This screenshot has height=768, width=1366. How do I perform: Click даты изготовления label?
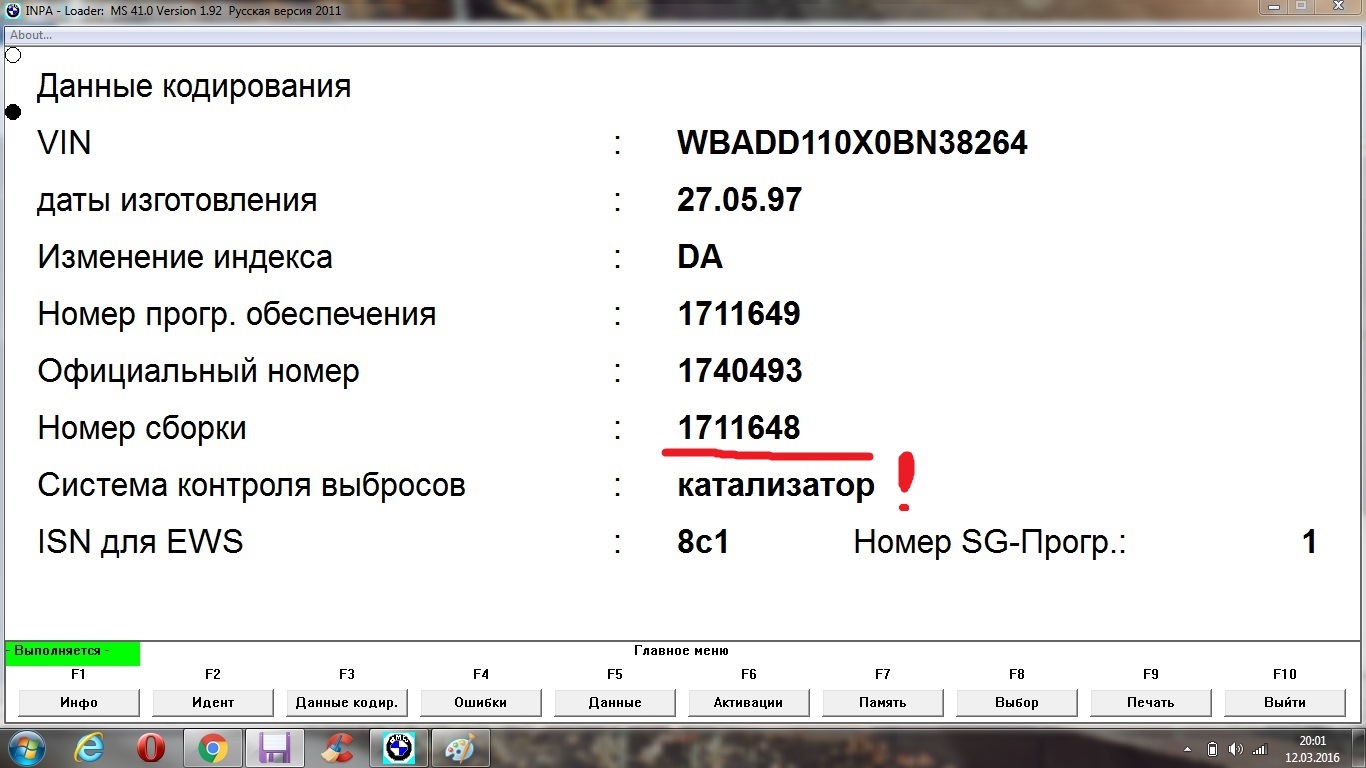pyautogui.click(x=177, y=201)
